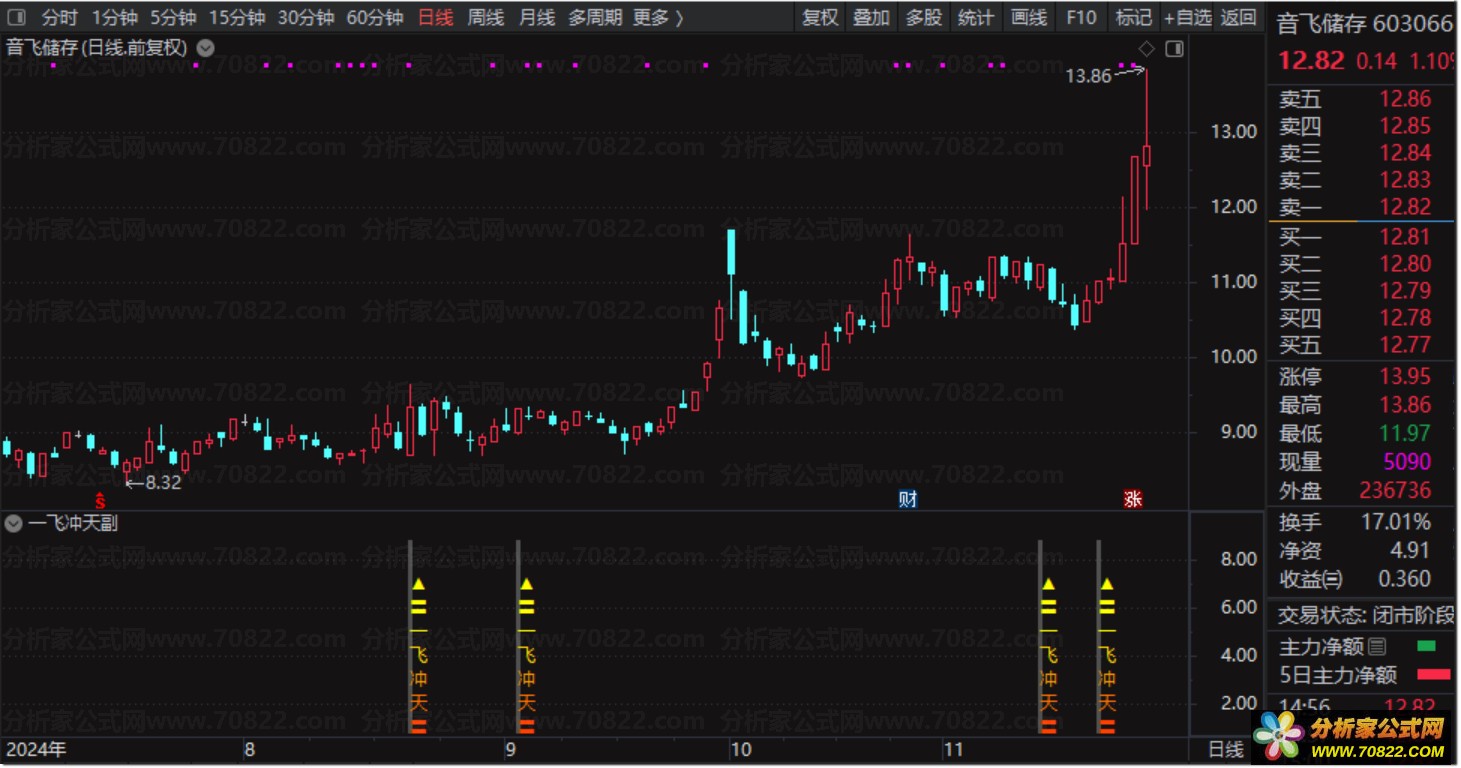The width and height of the screenshot is (1461, 768).
Task: Click 净资 value 4.91
Action: click(1409, 550)
